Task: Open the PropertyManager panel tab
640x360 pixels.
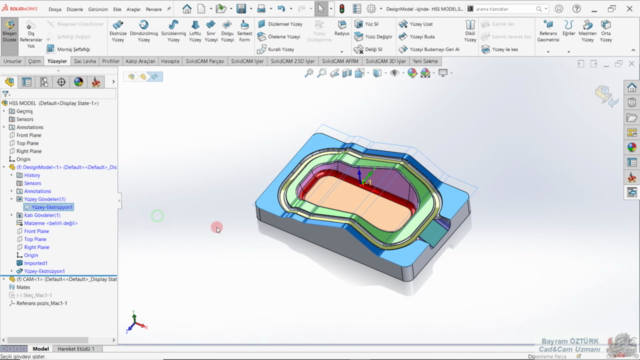Action: (x=27, y=82)
